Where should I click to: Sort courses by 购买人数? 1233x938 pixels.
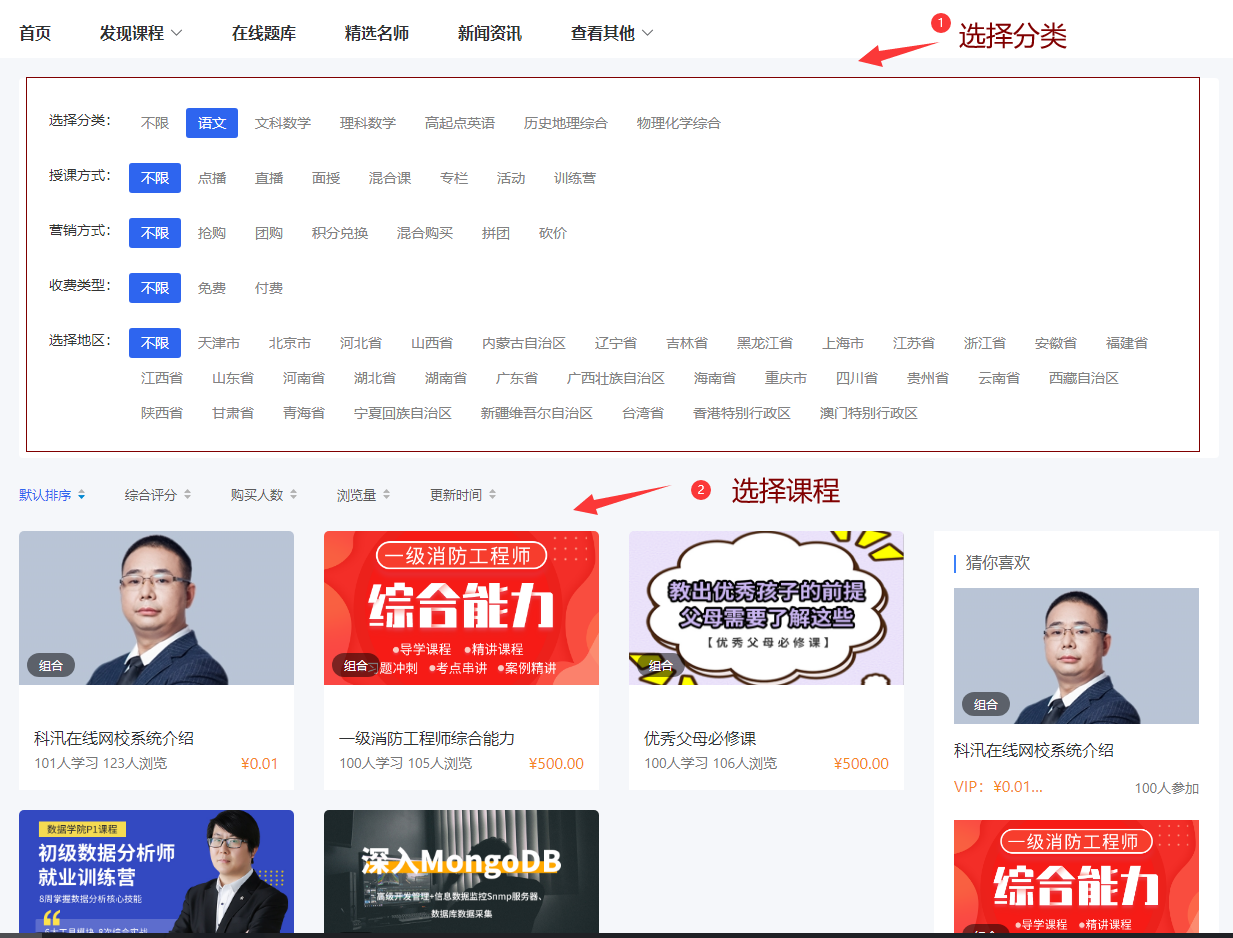[x=257, y=494]
